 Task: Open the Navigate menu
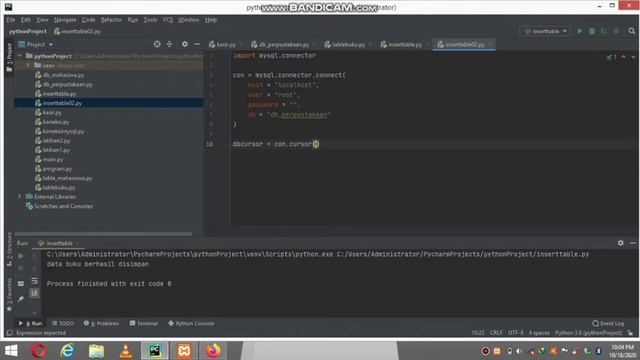65,20
